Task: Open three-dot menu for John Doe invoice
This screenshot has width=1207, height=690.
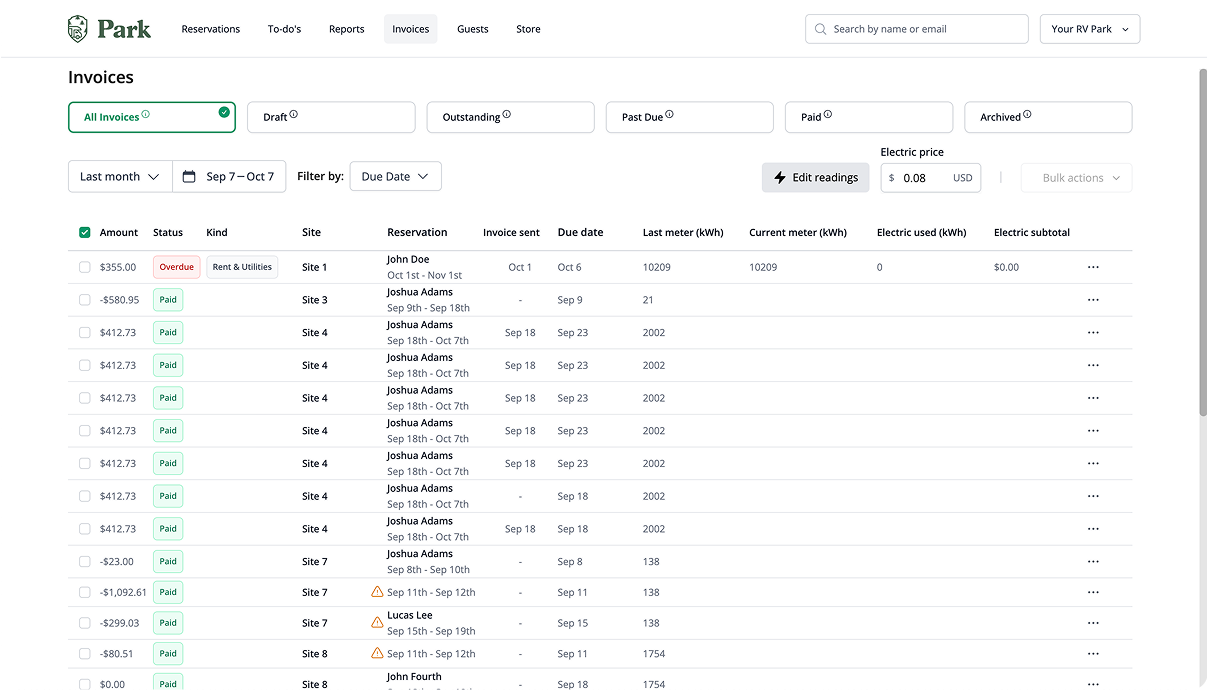Action: 1093,268
